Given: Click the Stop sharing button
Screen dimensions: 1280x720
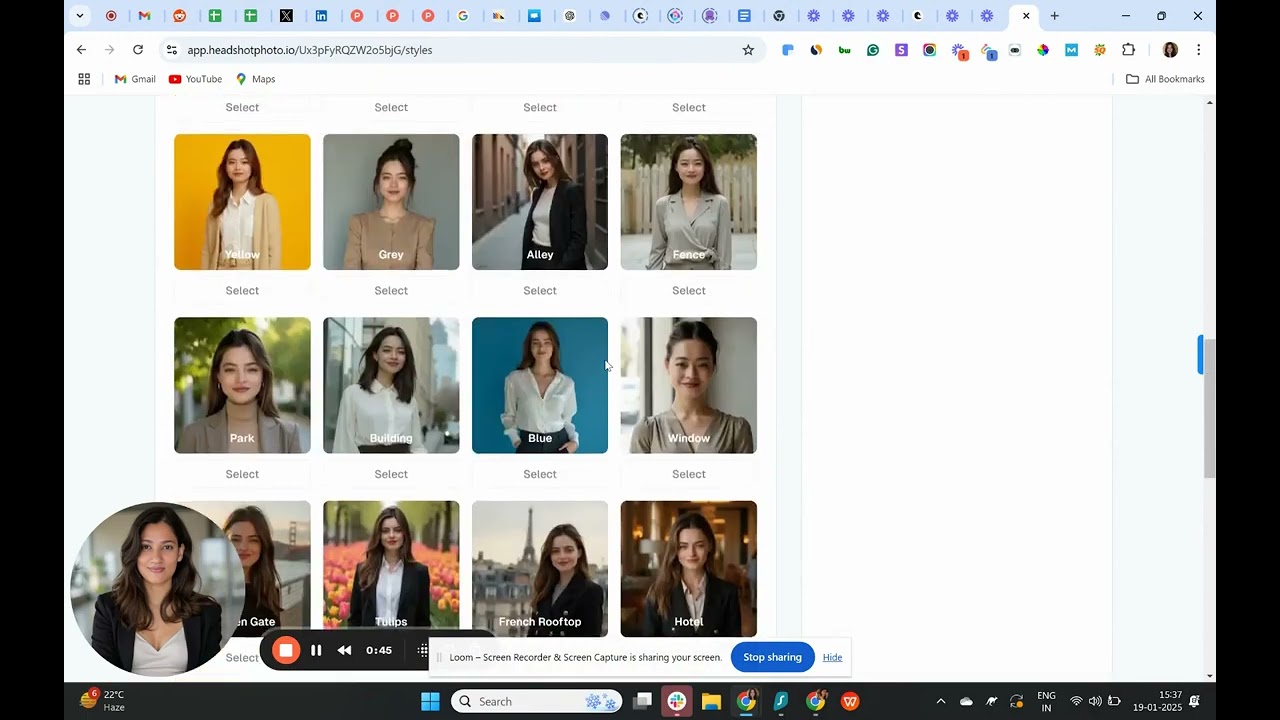Looking at the screenshot, I should tap(772, 657).
